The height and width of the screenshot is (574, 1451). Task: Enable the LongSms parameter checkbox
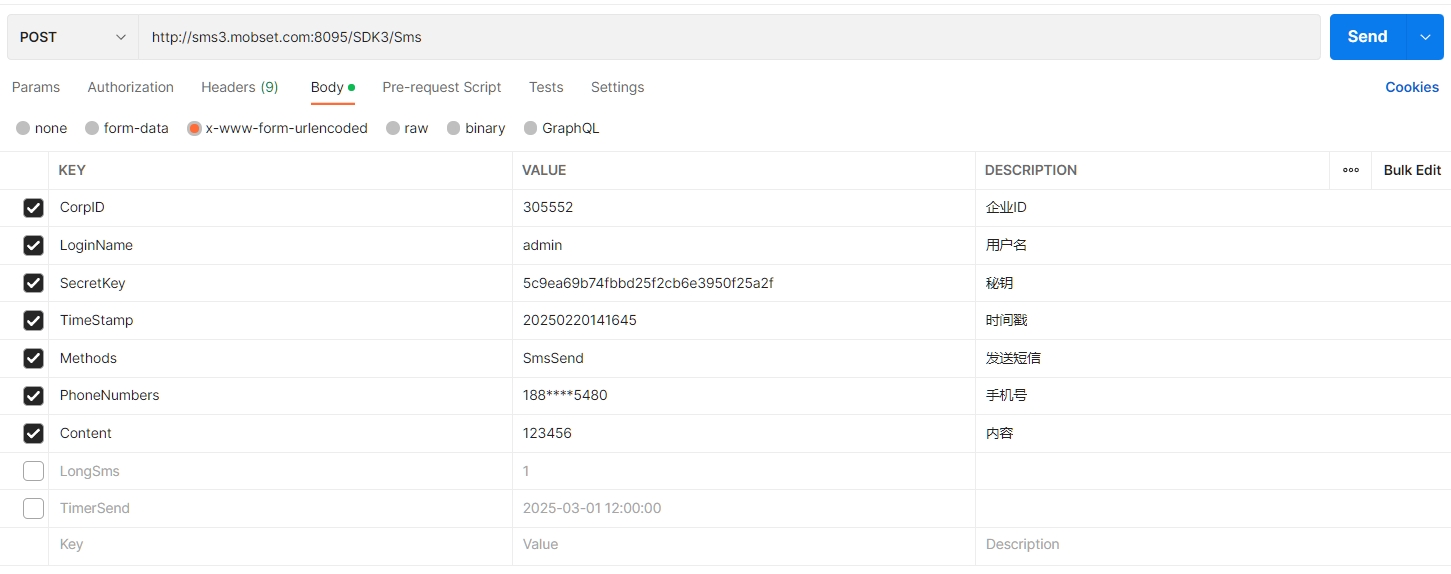pos(33,471)
